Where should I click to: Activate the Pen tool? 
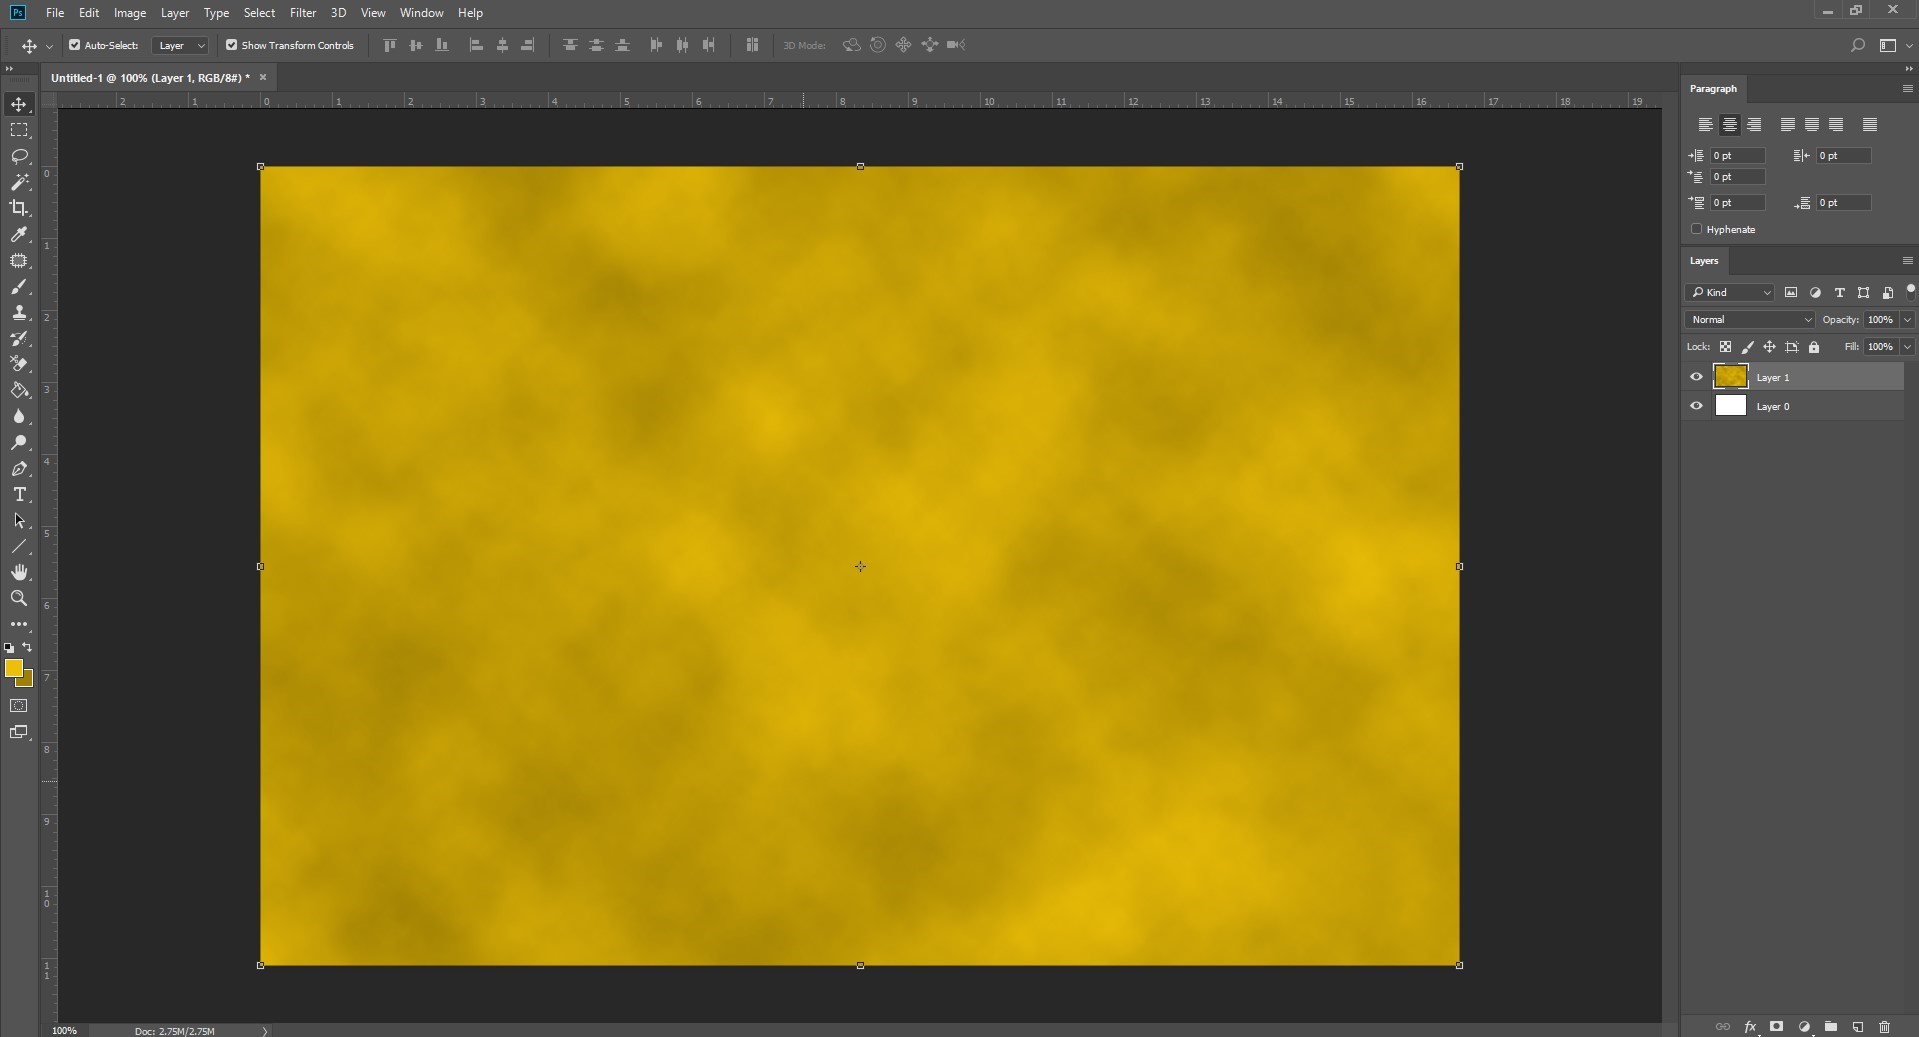coord(19,469)
